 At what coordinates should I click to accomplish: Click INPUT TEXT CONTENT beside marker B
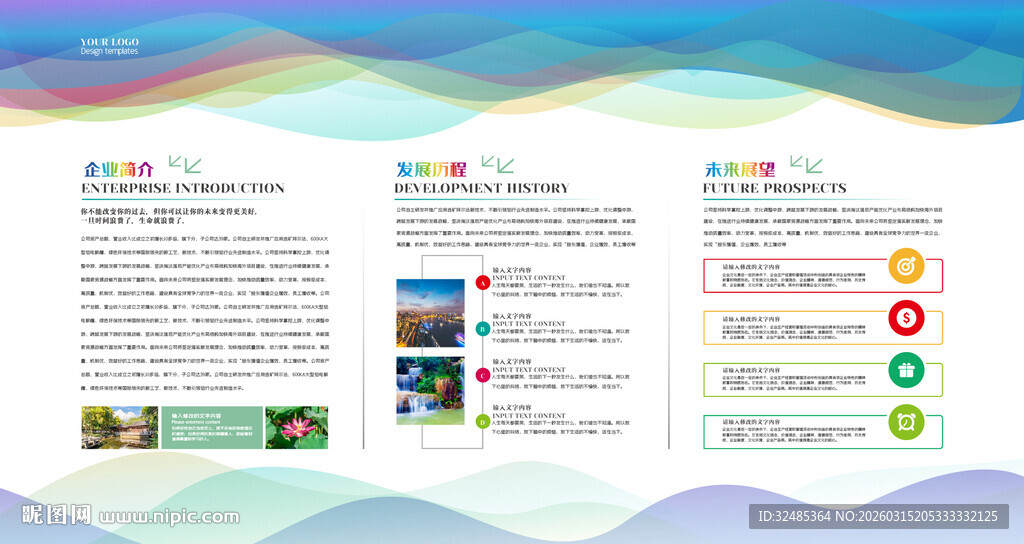coord(529,323)
